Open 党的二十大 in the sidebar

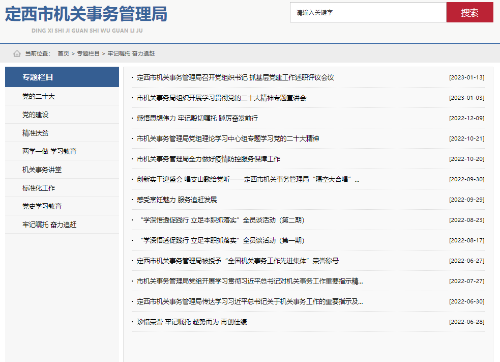(x=38, y=96)
